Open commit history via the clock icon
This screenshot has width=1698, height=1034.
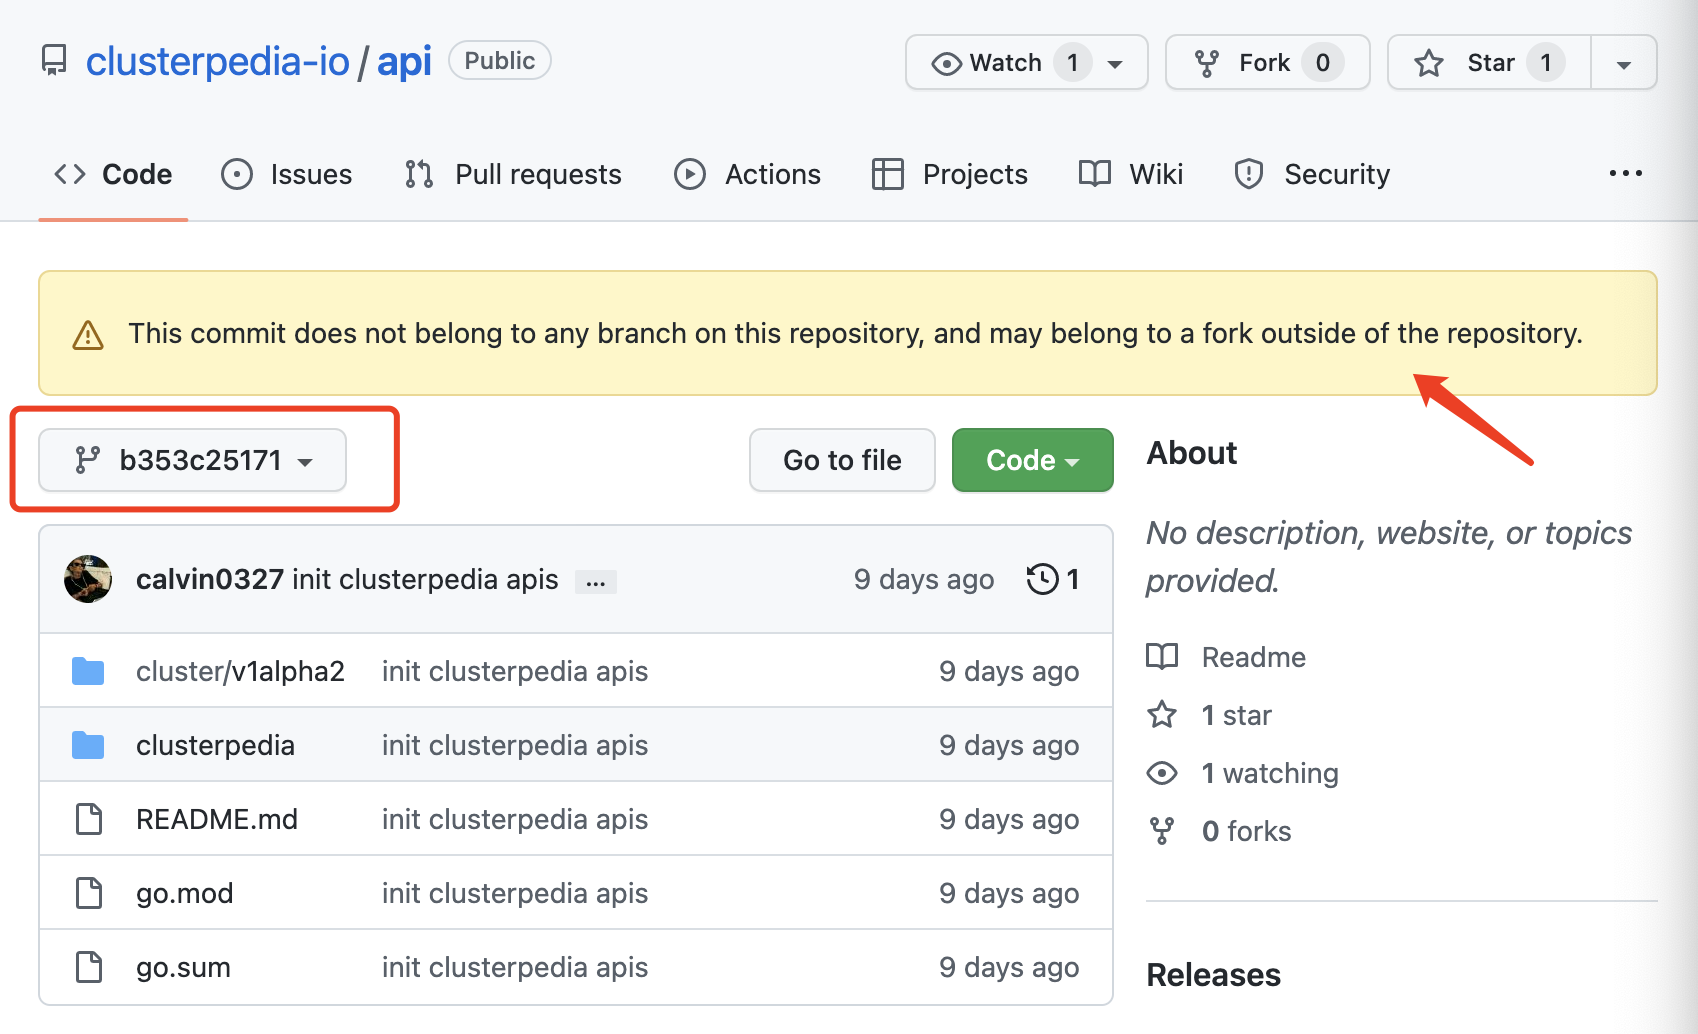click(1042, 578)
